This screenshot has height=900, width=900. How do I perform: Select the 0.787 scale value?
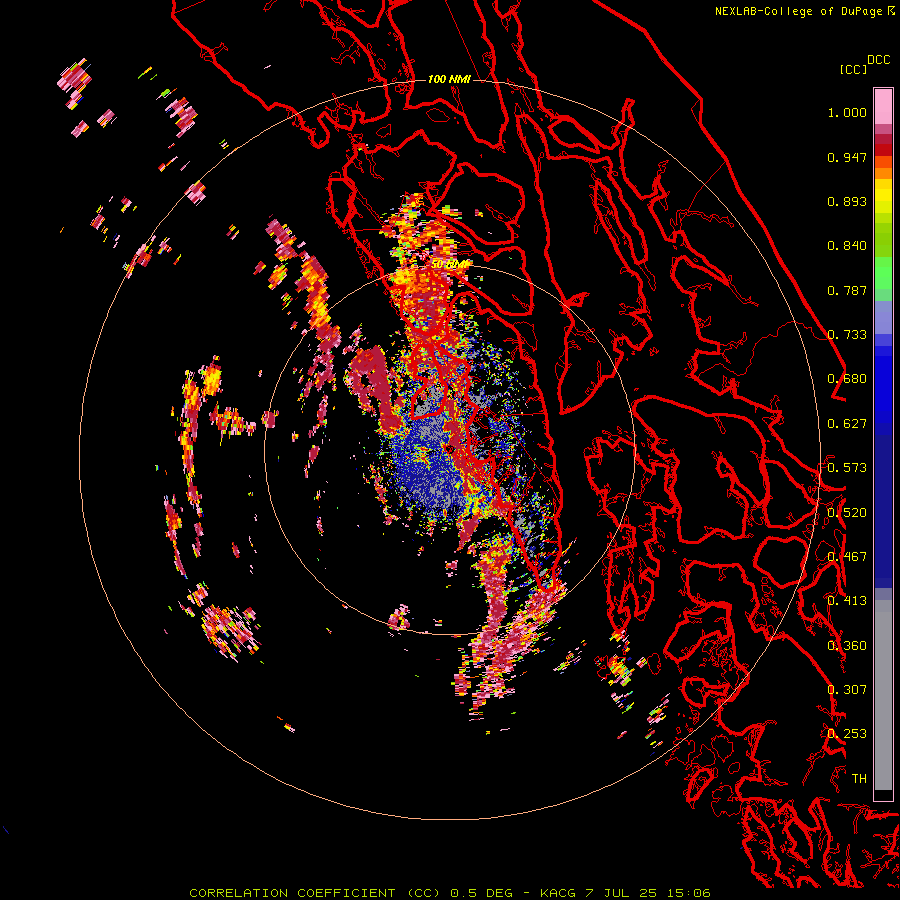(x=847, y=290)
